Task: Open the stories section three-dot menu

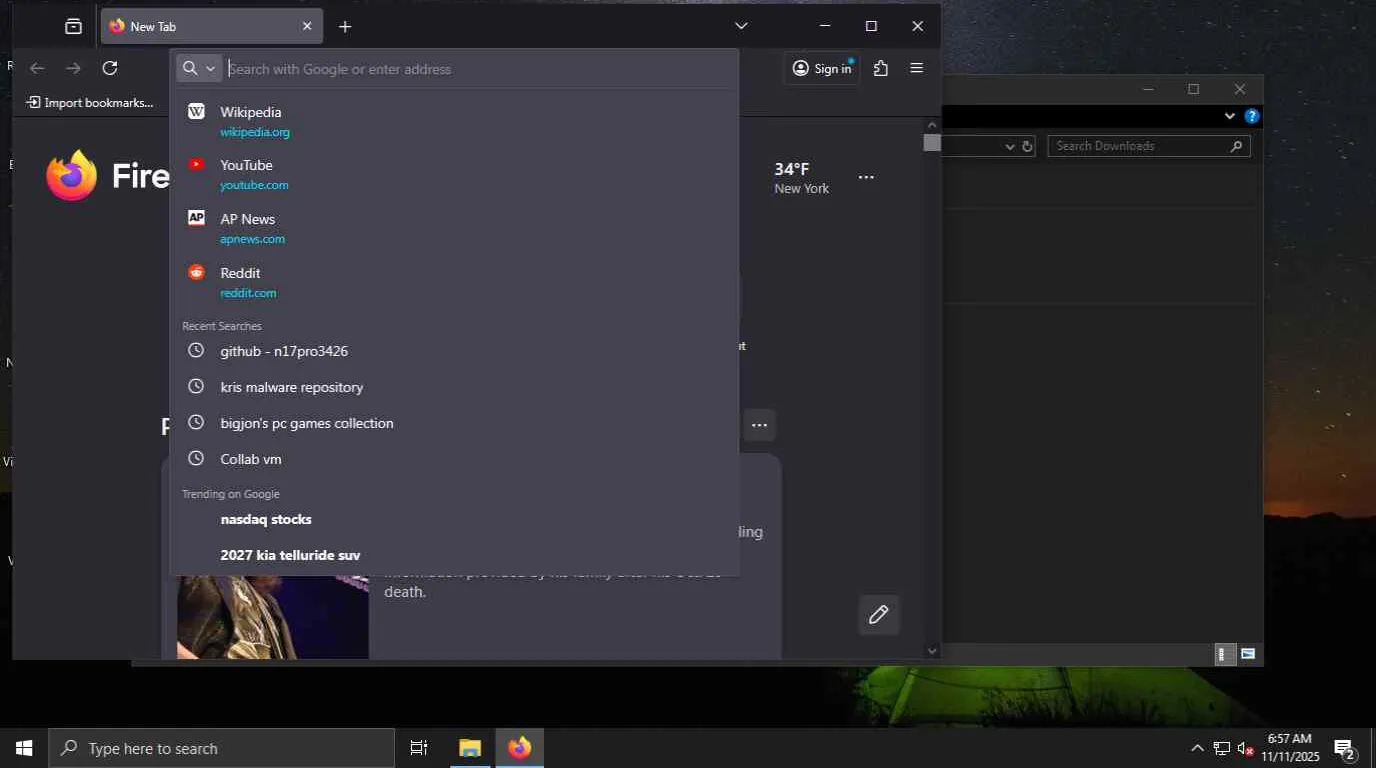Action: pyautogui.click(x=759, y=425)
